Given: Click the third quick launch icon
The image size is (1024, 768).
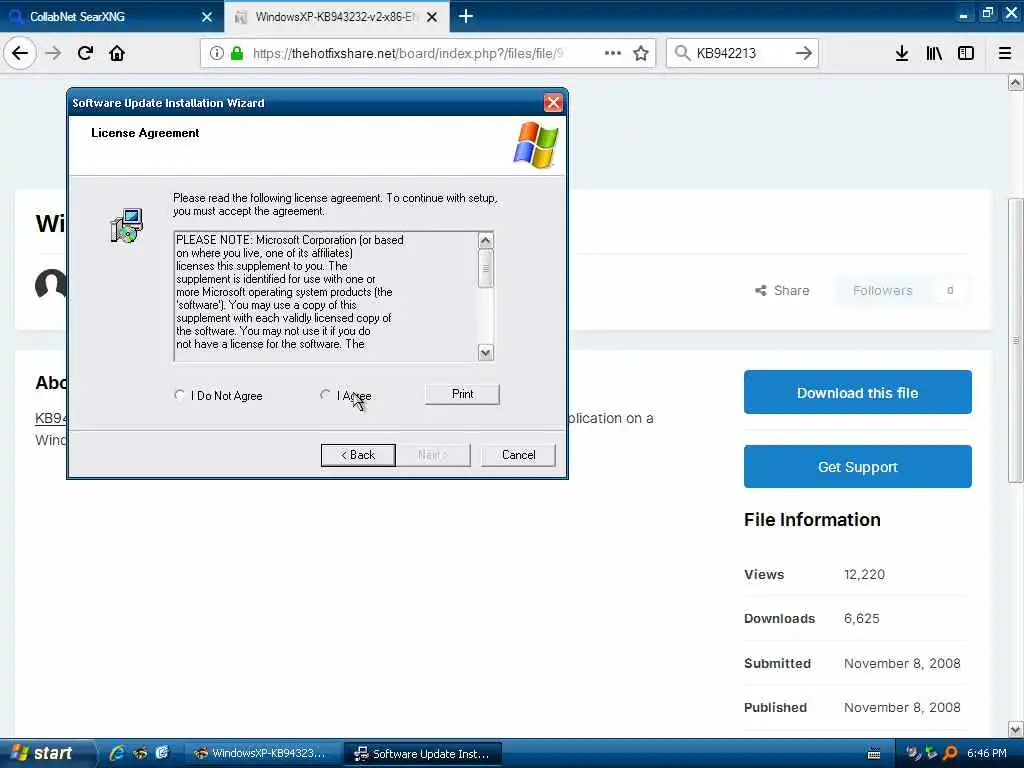Looking at the screenshot, I should click(162, 753).
